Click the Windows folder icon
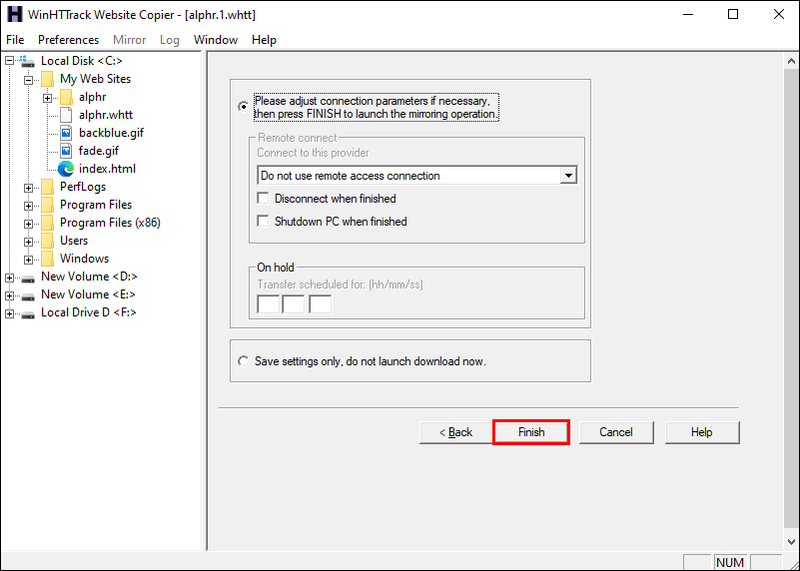The height and width of the screenshot is (571, 800). tap(47, 259)
